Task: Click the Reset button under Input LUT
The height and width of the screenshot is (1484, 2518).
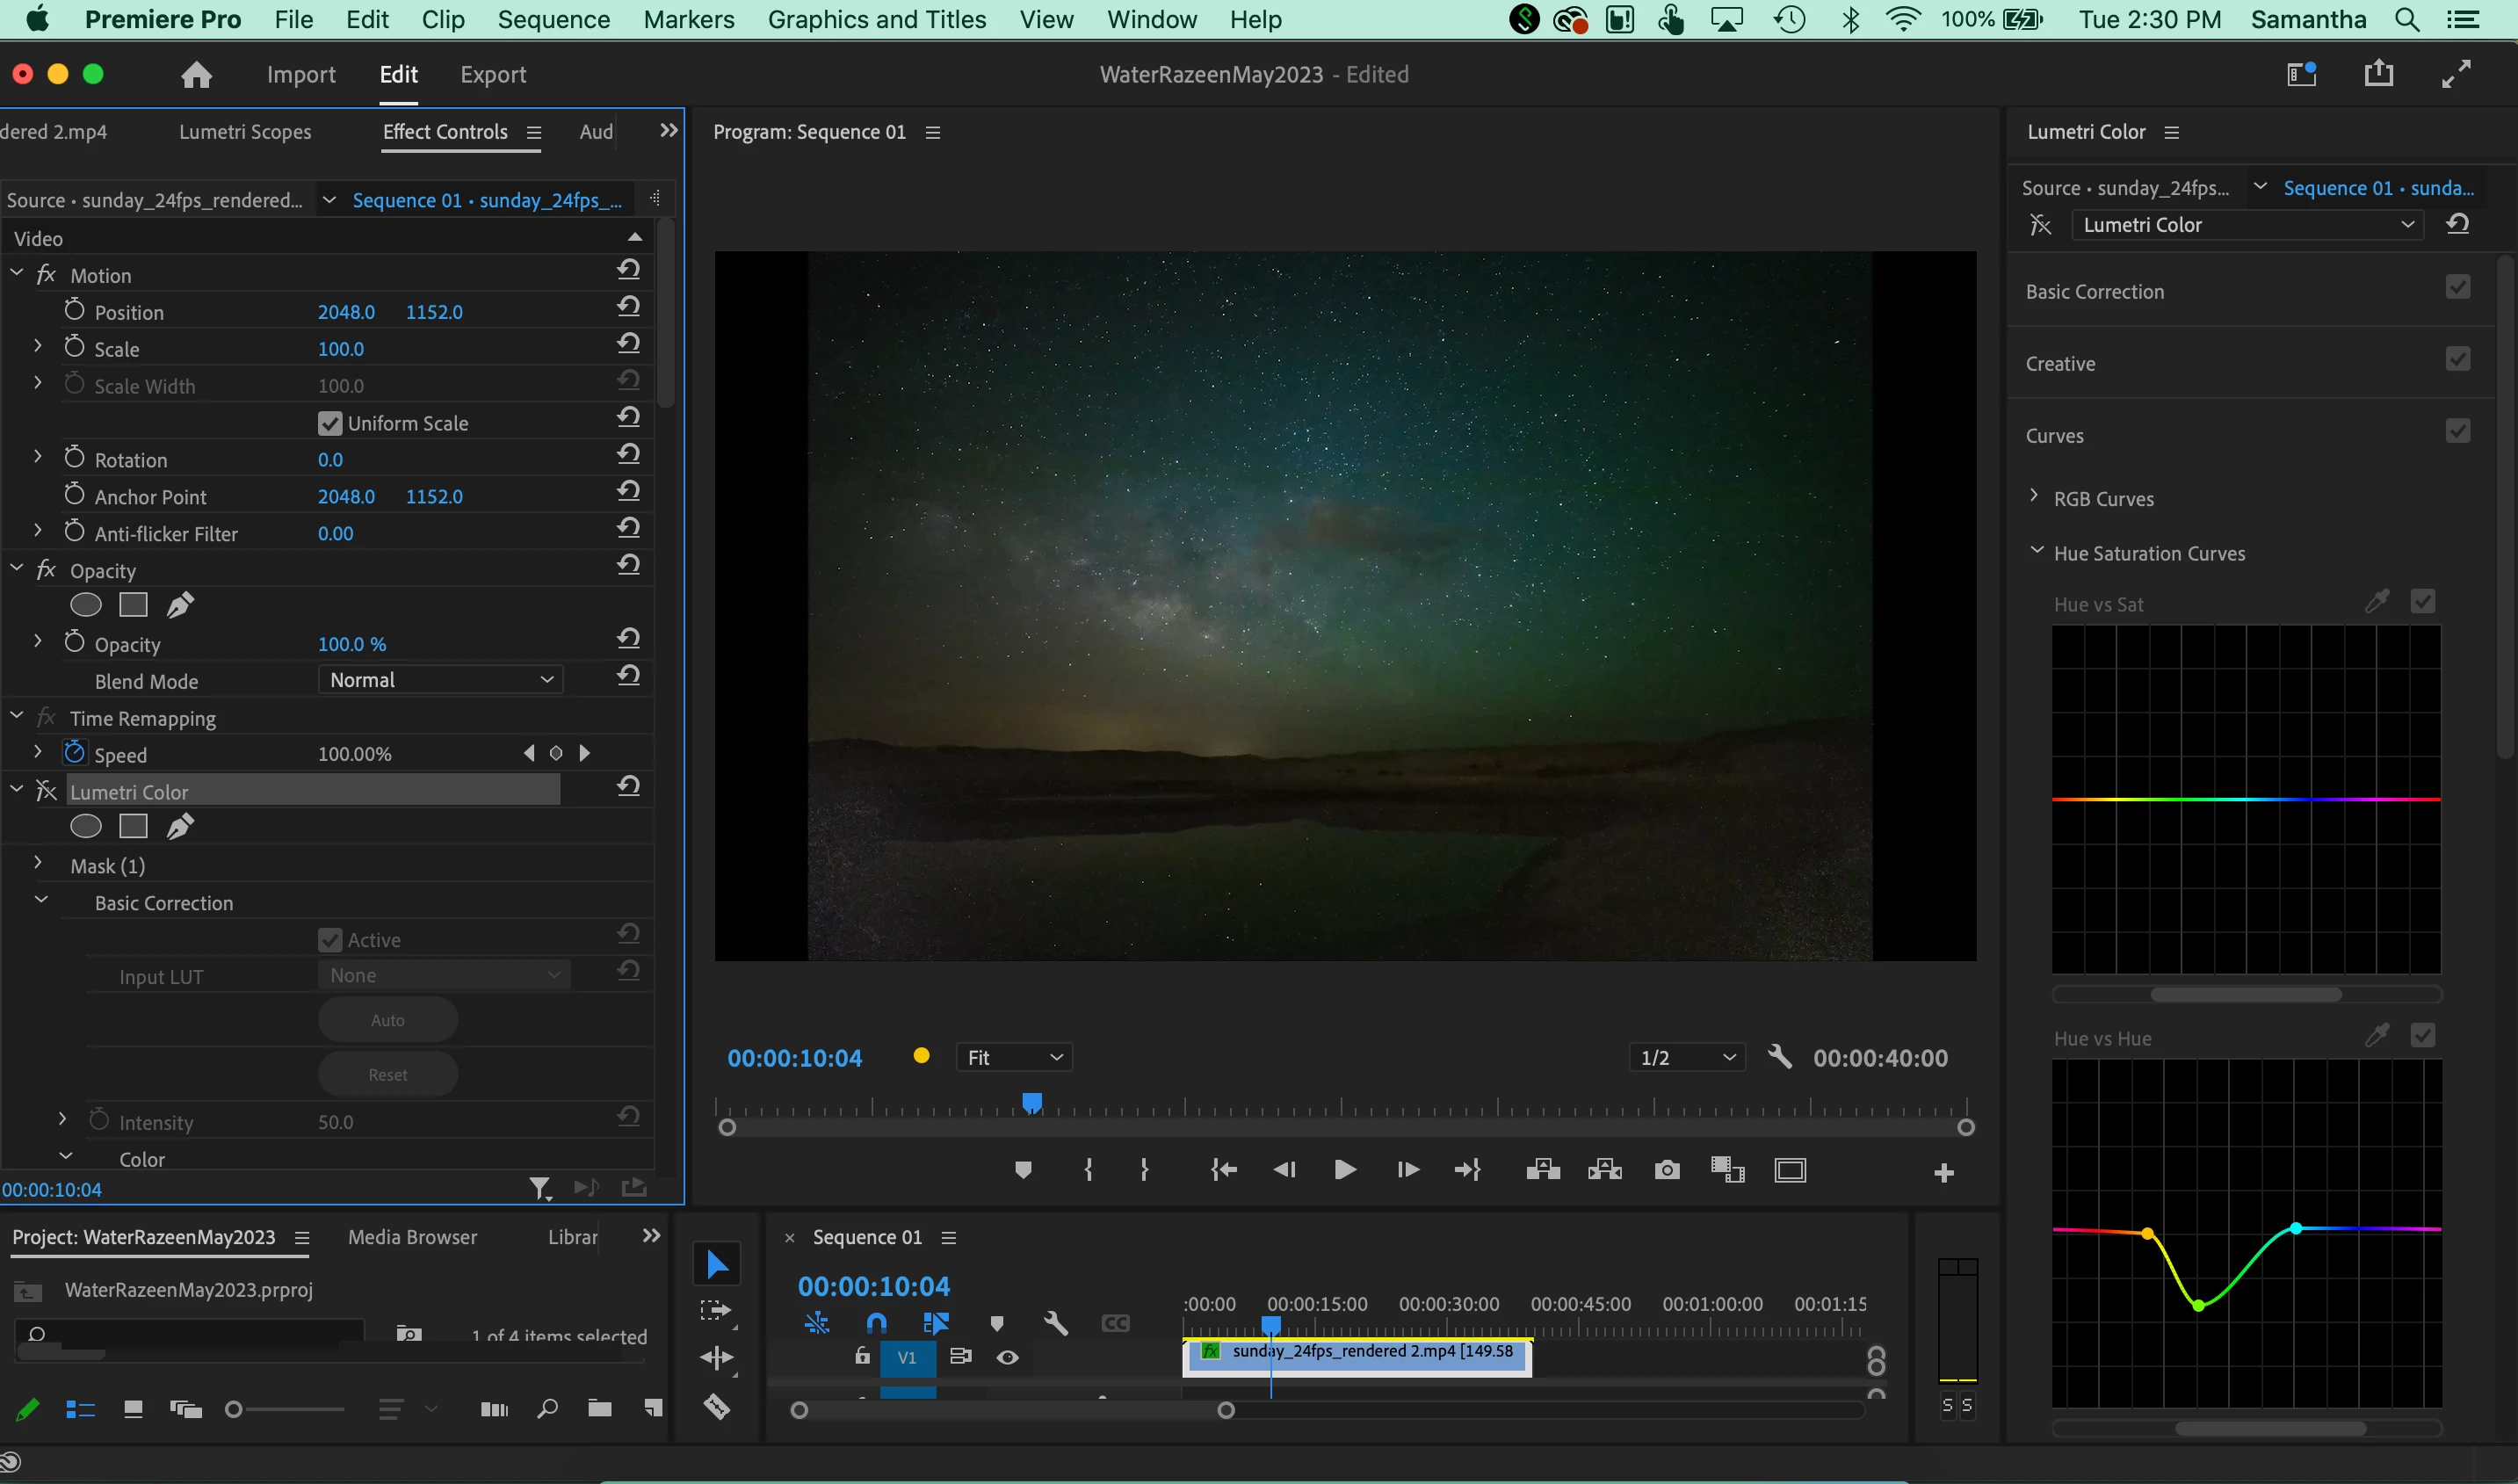Action: click(x=388, y=1074)
